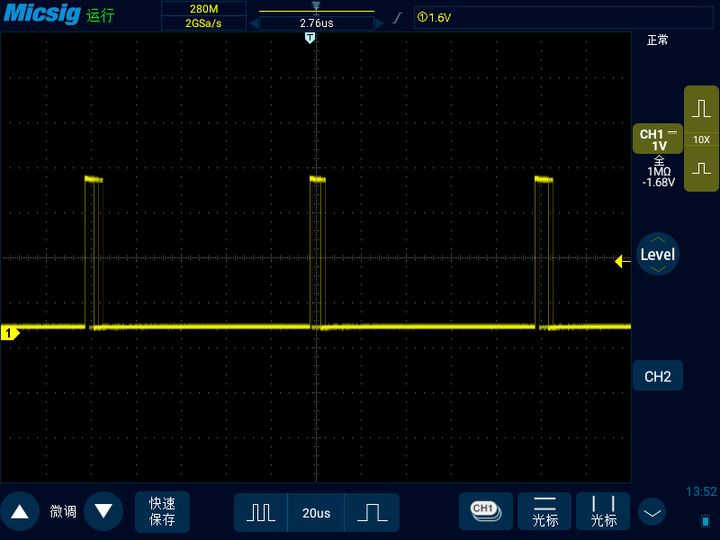720x540 pixels.
Task: Tap the 正常 trigger mode label
Action: pyautogui.click(x=657, y=40)
